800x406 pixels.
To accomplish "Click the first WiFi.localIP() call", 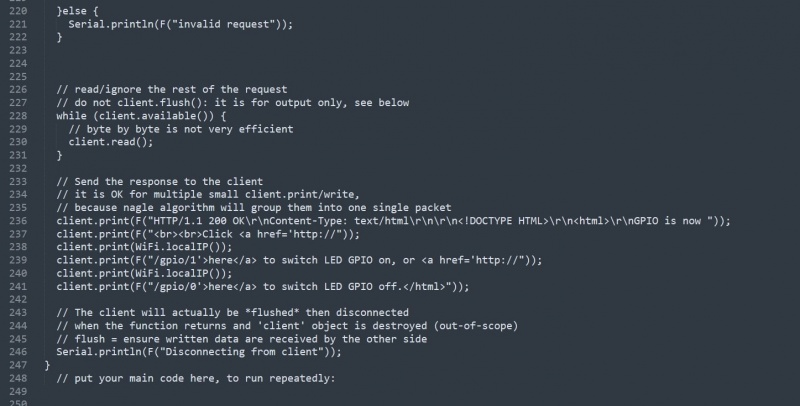I will (x=144, y=247).
